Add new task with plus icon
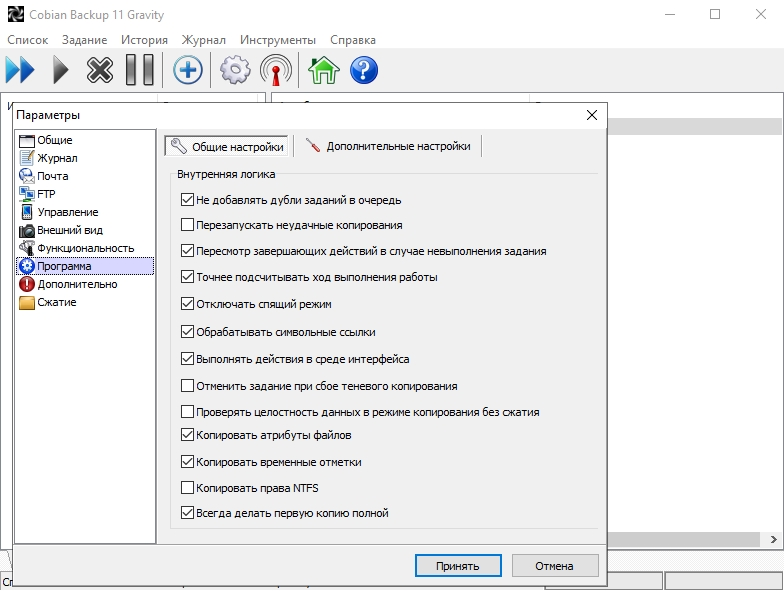784x591 pixels. pos(188,70)
